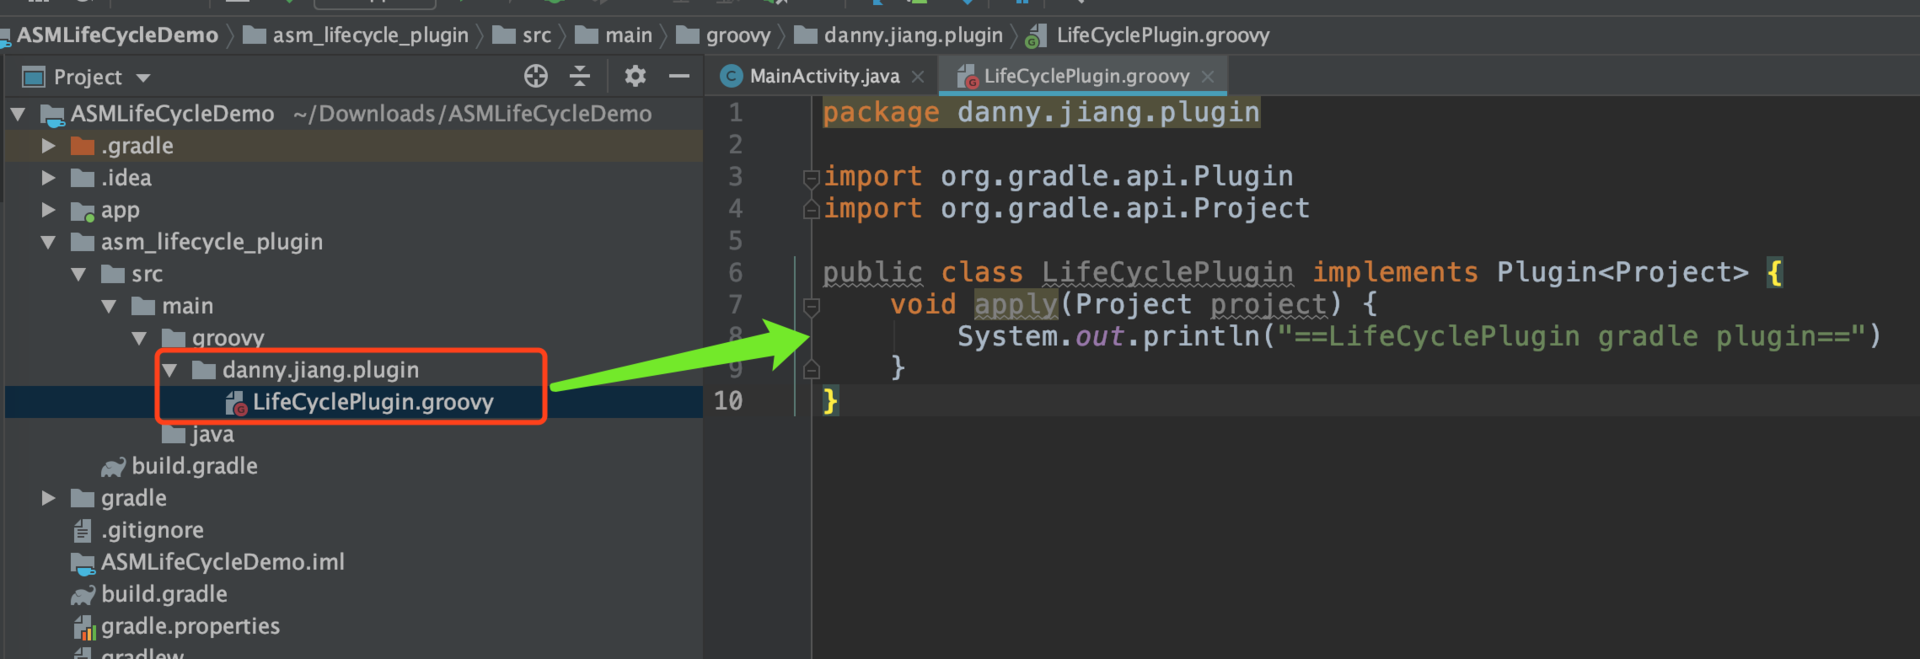This screenshot has height=659, width=1920.
Task: Expand the .gradle folder
Action: 48,146
